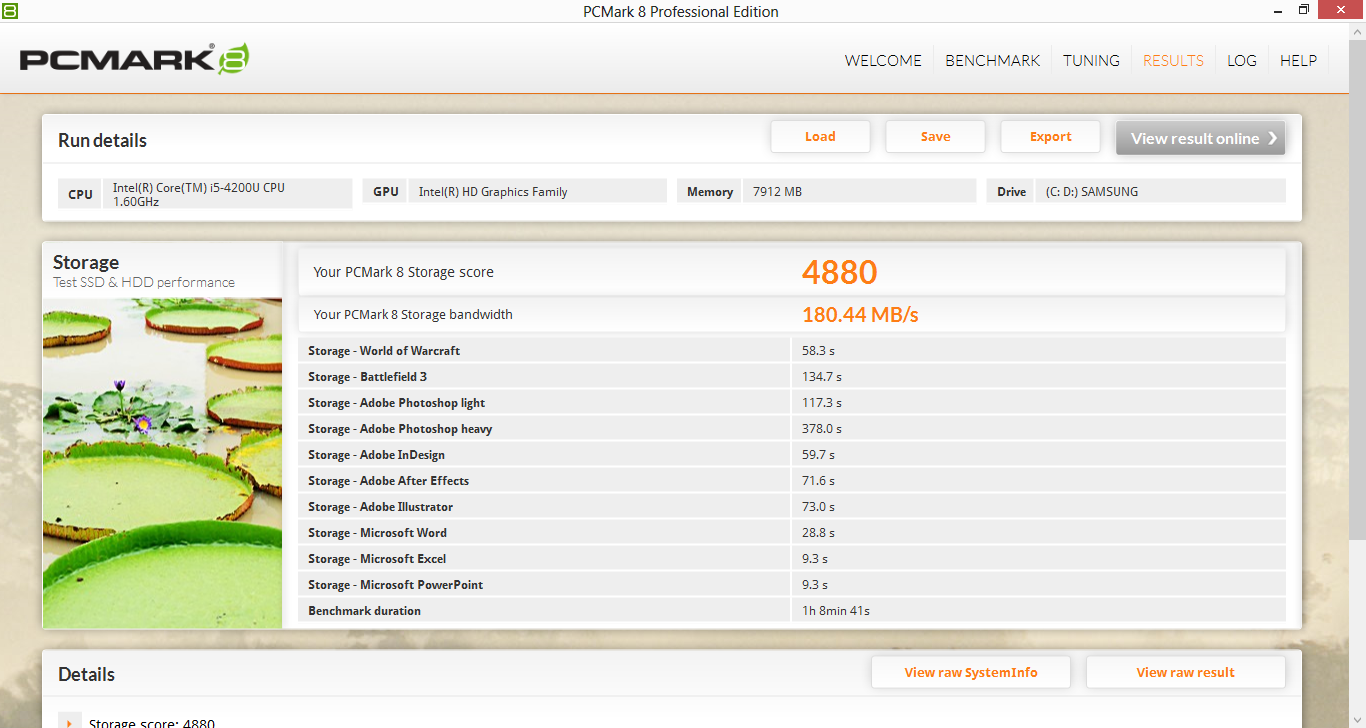
Task: Open the WELCOME tab
Action: tap(883, 60)
